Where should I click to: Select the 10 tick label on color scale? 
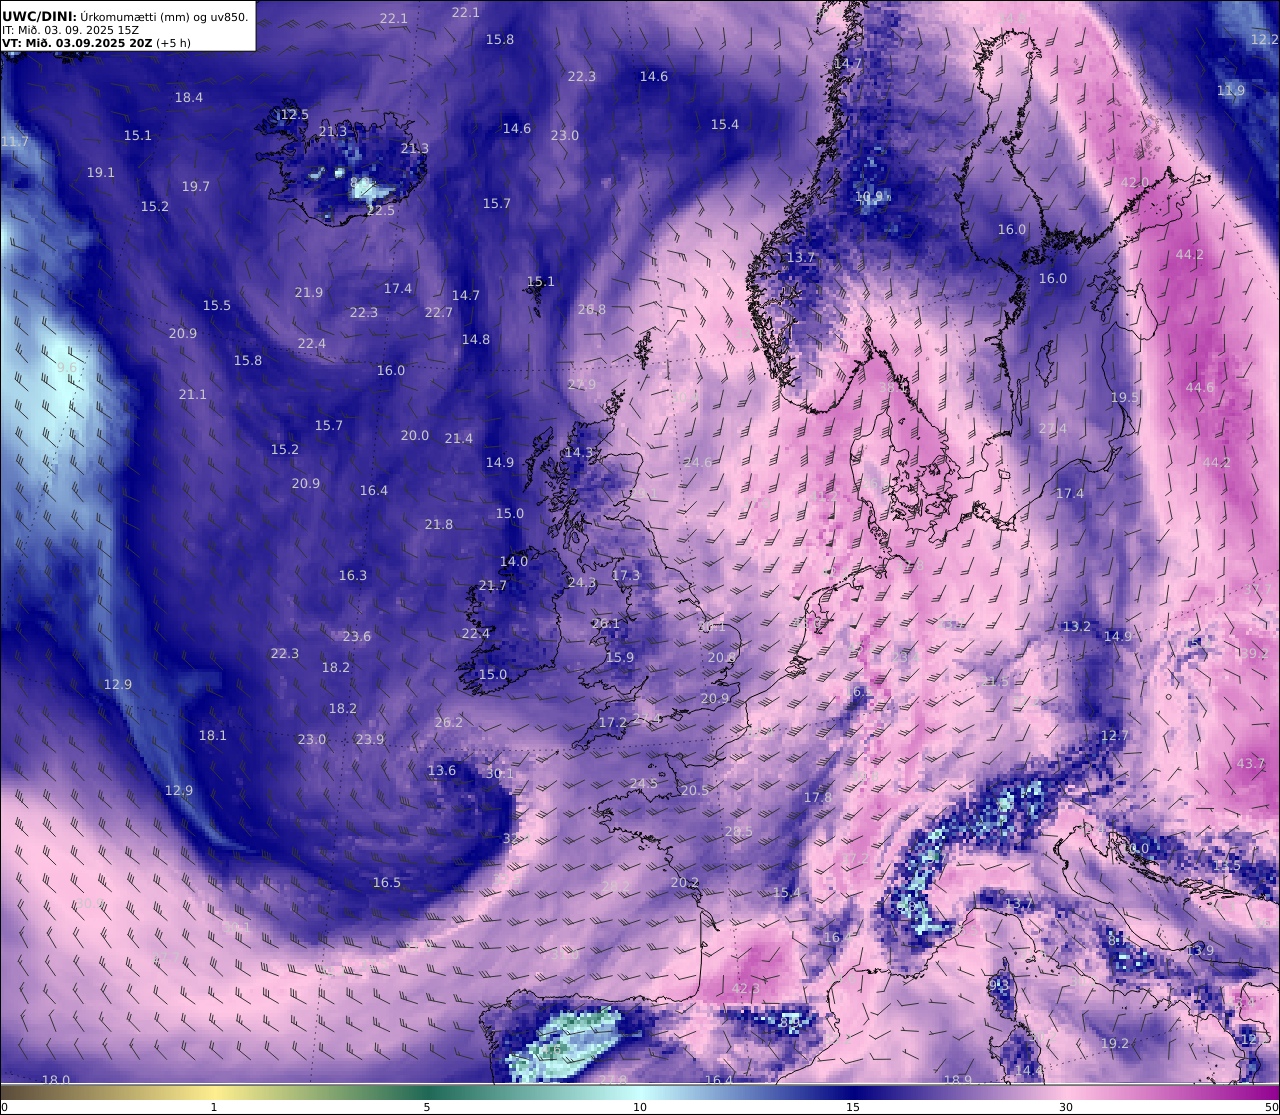(x=640, y=1107)
